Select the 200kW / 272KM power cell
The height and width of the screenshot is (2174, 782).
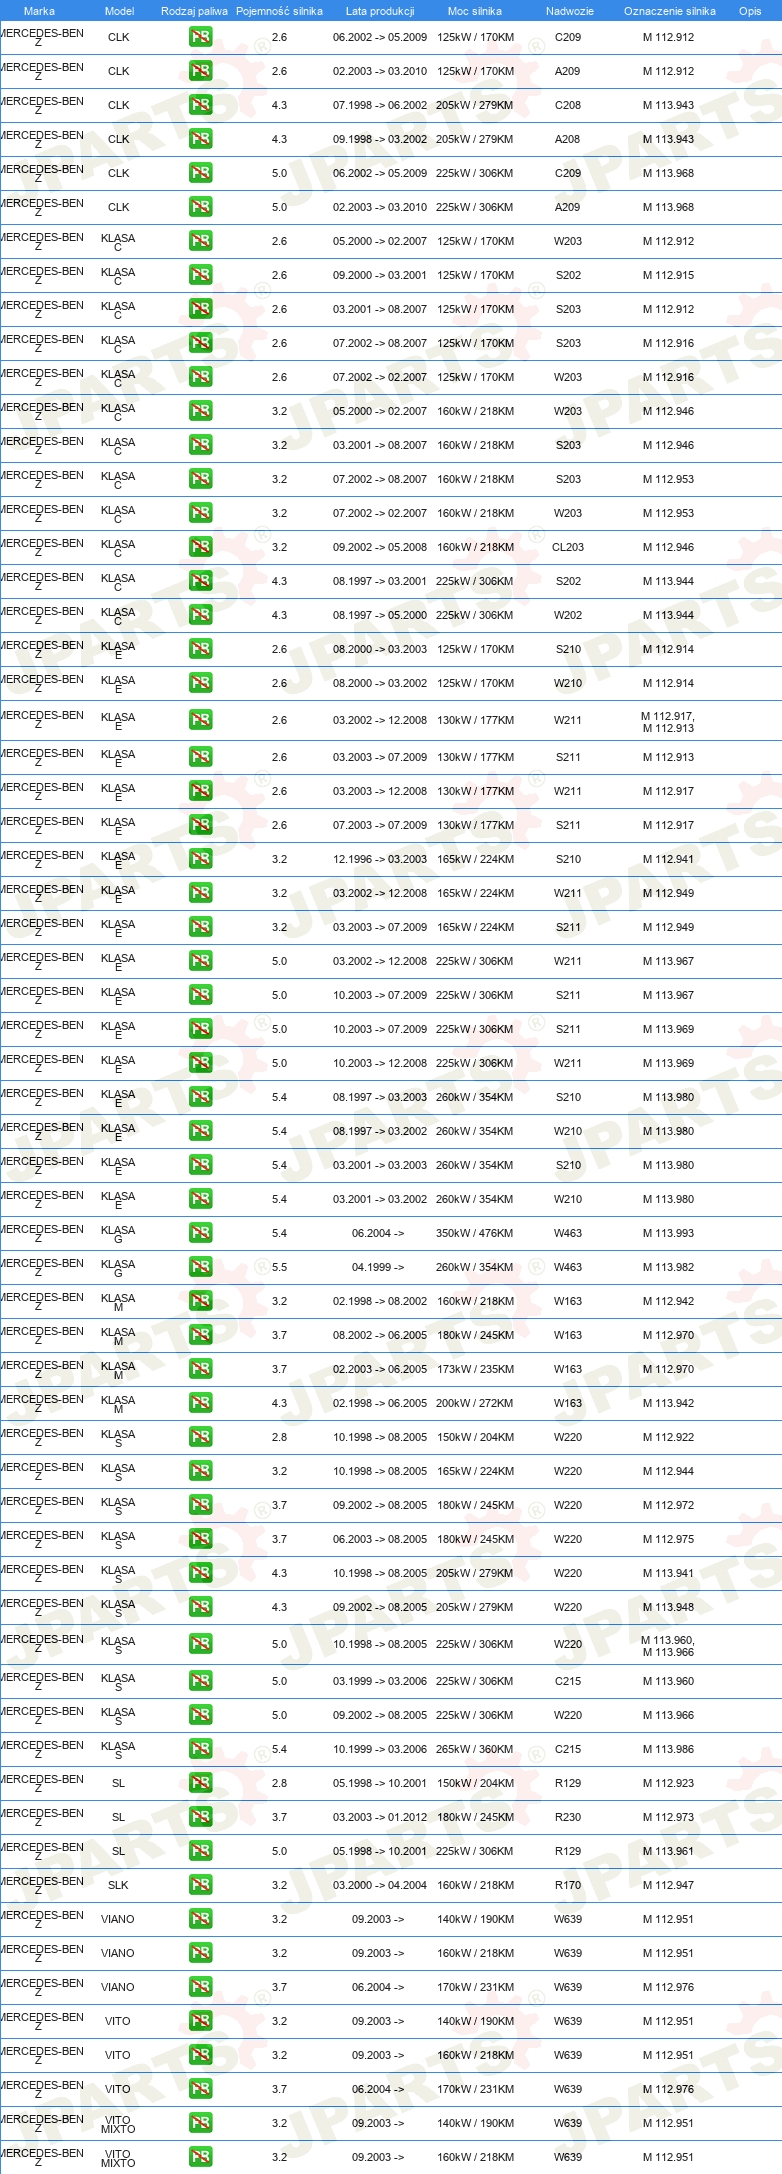[475, 1403]
